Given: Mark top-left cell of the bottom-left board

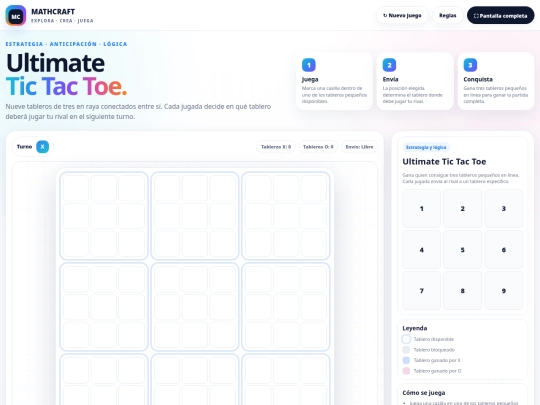Looking at the screenshot, I should [x=76, y=370].
